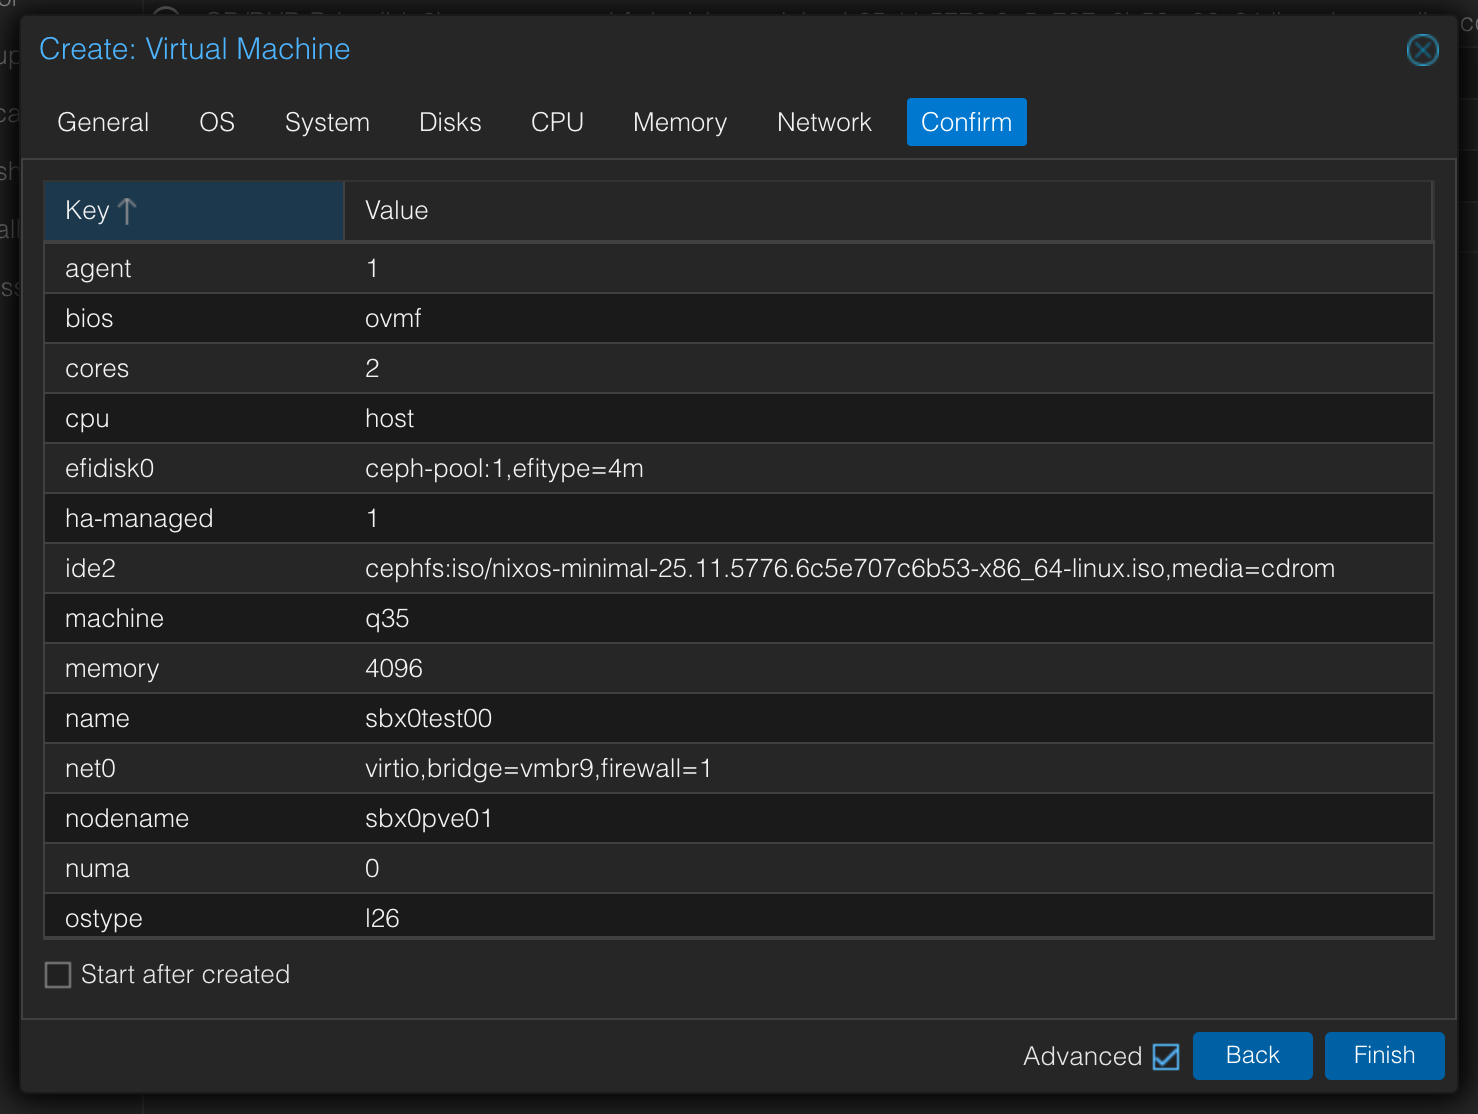
Task: Switch to the CPU tab
Action: click(x=557, y=121)
